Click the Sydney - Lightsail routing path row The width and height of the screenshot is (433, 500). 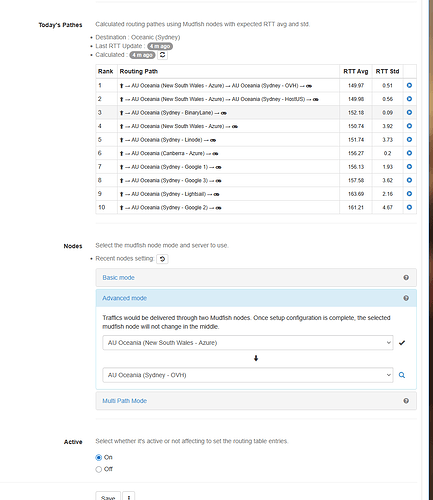[x=228, y=194]
